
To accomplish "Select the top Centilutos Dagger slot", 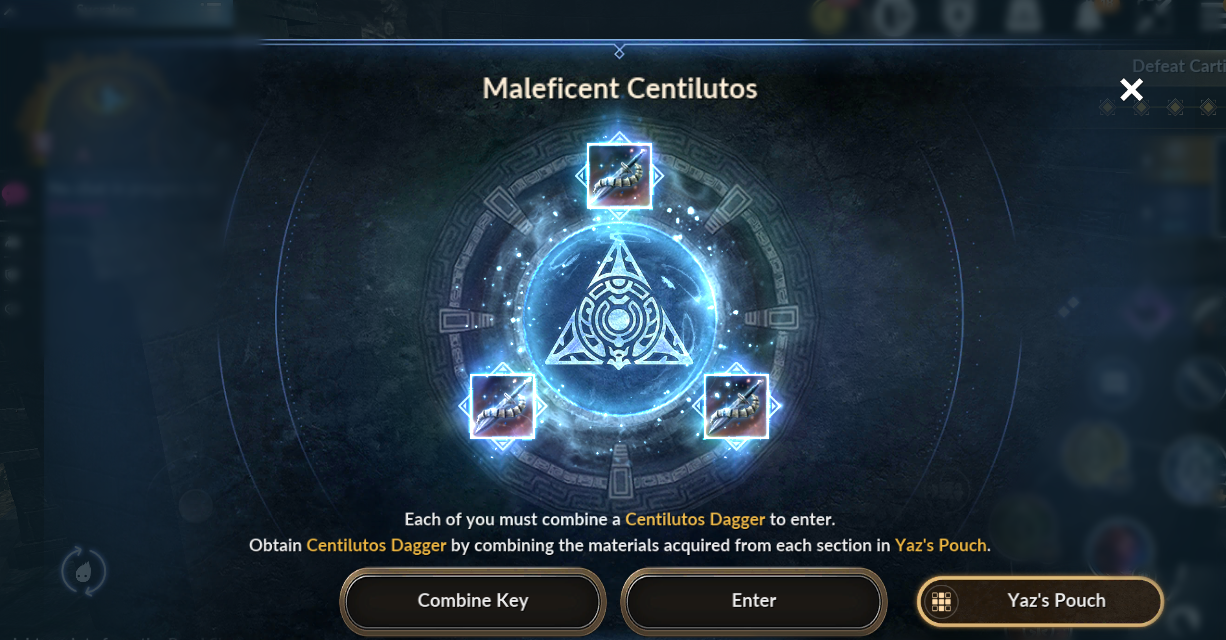I will click(x=619, y=176).
